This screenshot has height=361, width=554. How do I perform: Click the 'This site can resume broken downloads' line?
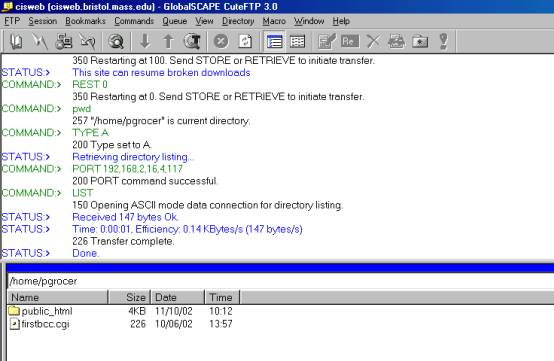coord(161,72)
